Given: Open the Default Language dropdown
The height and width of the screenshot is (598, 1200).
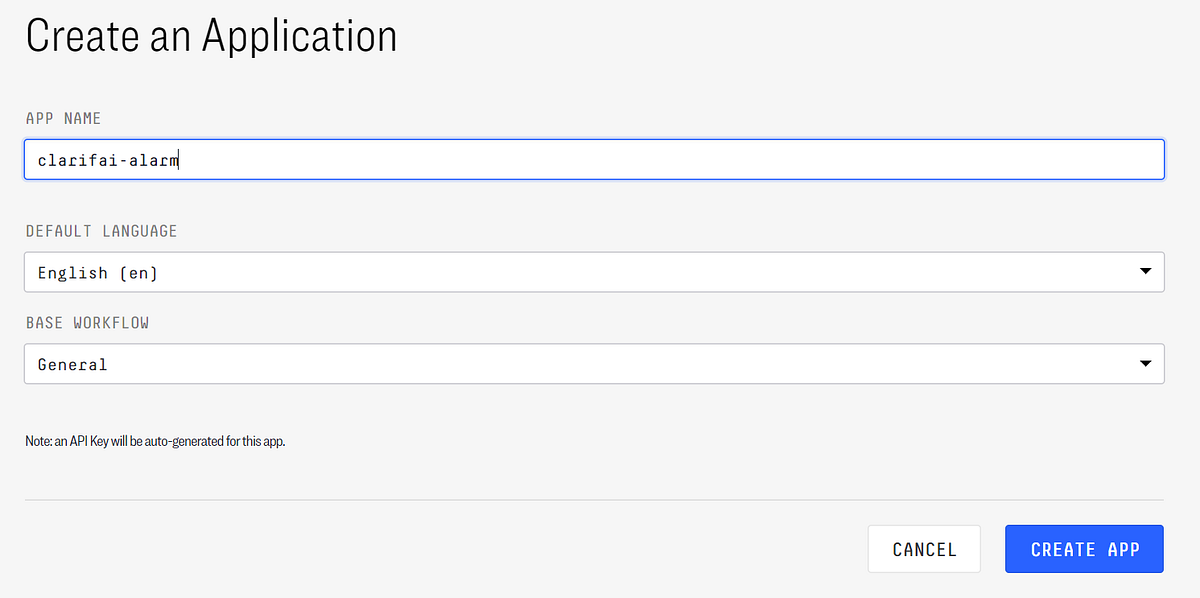Looking at the screenshot, I should (594, 272).
